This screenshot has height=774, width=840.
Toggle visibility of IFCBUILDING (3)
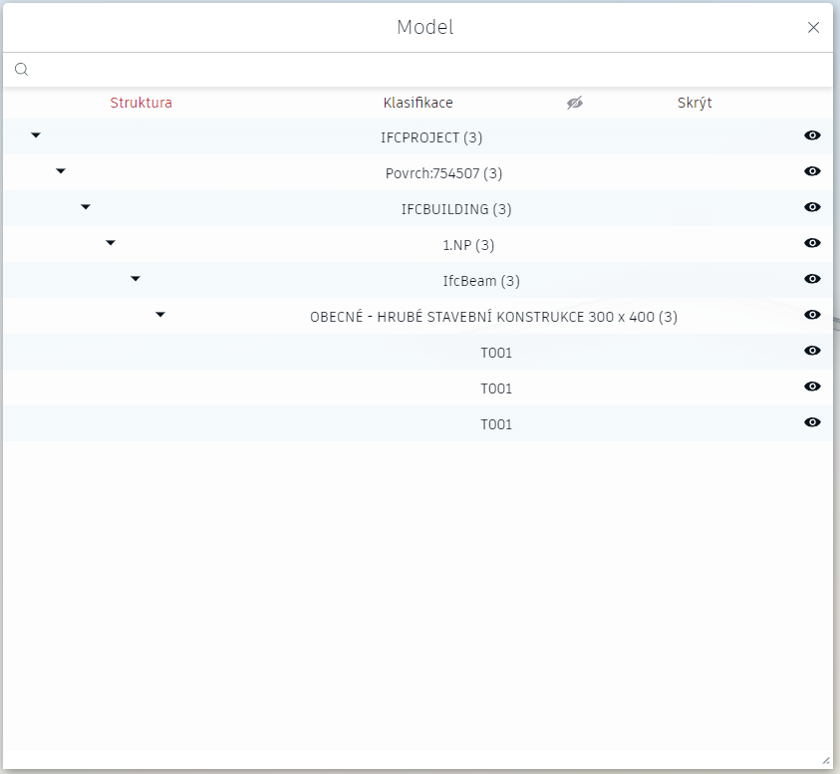(812, 208)
